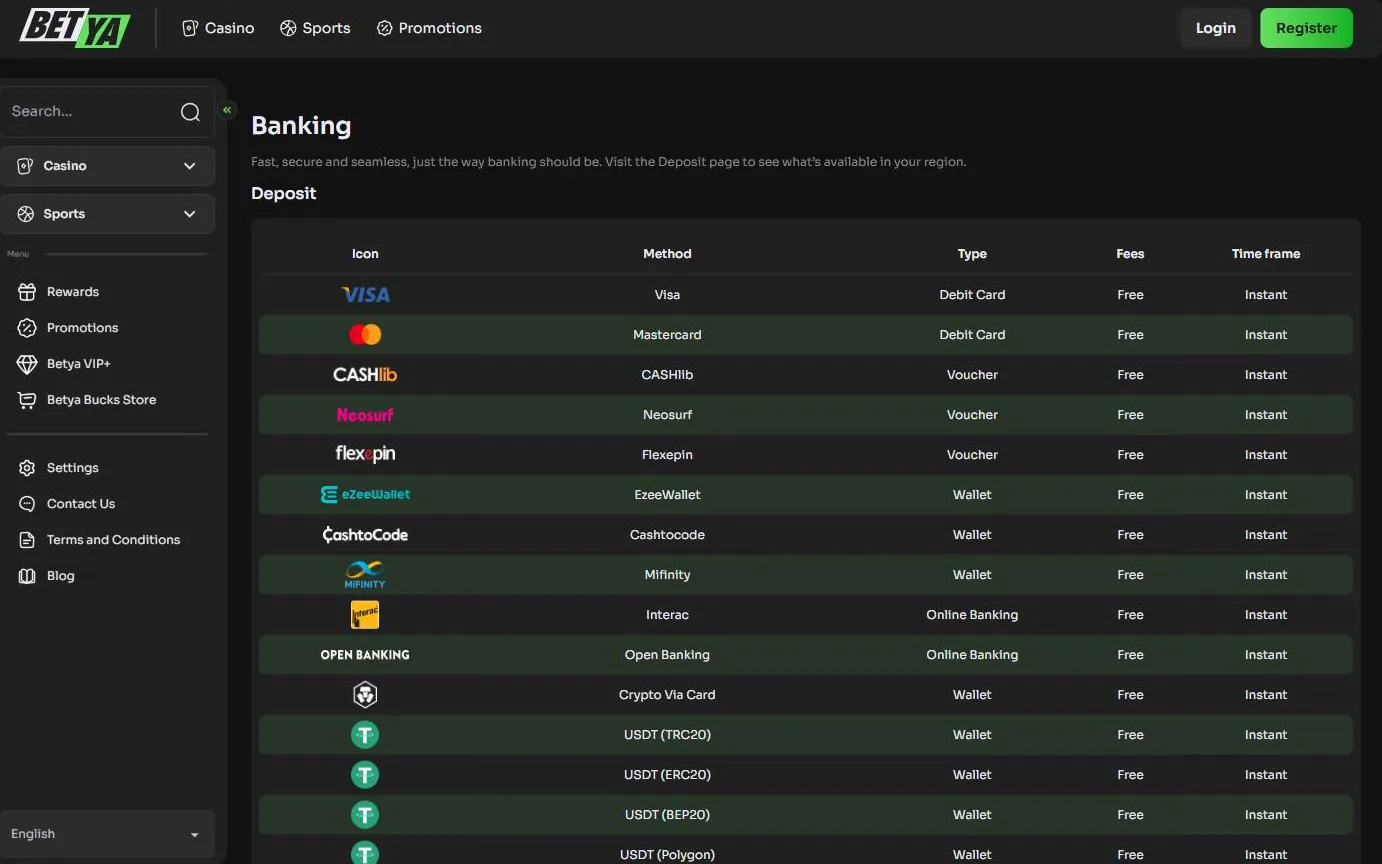Click the Fees column header

pyautogui.click(x=1130, y=254)
